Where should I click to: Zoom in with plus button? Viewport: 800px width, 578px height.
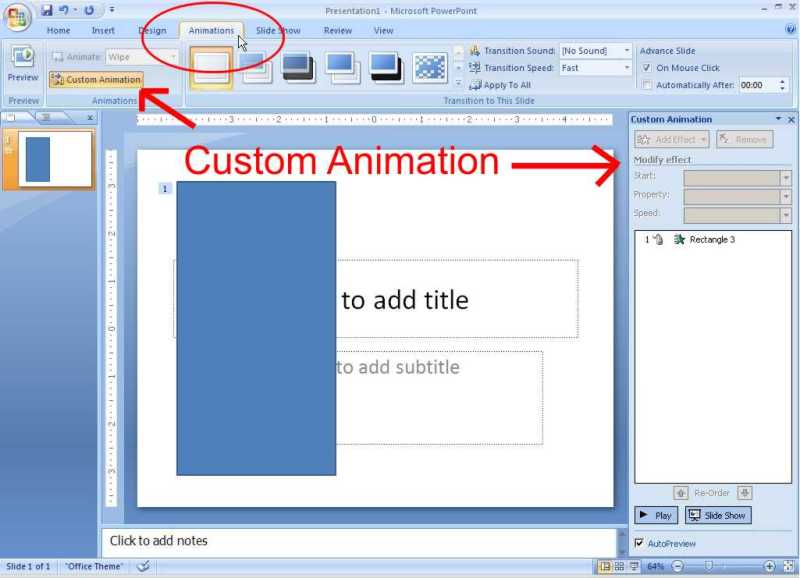click(x=769, y=566)
